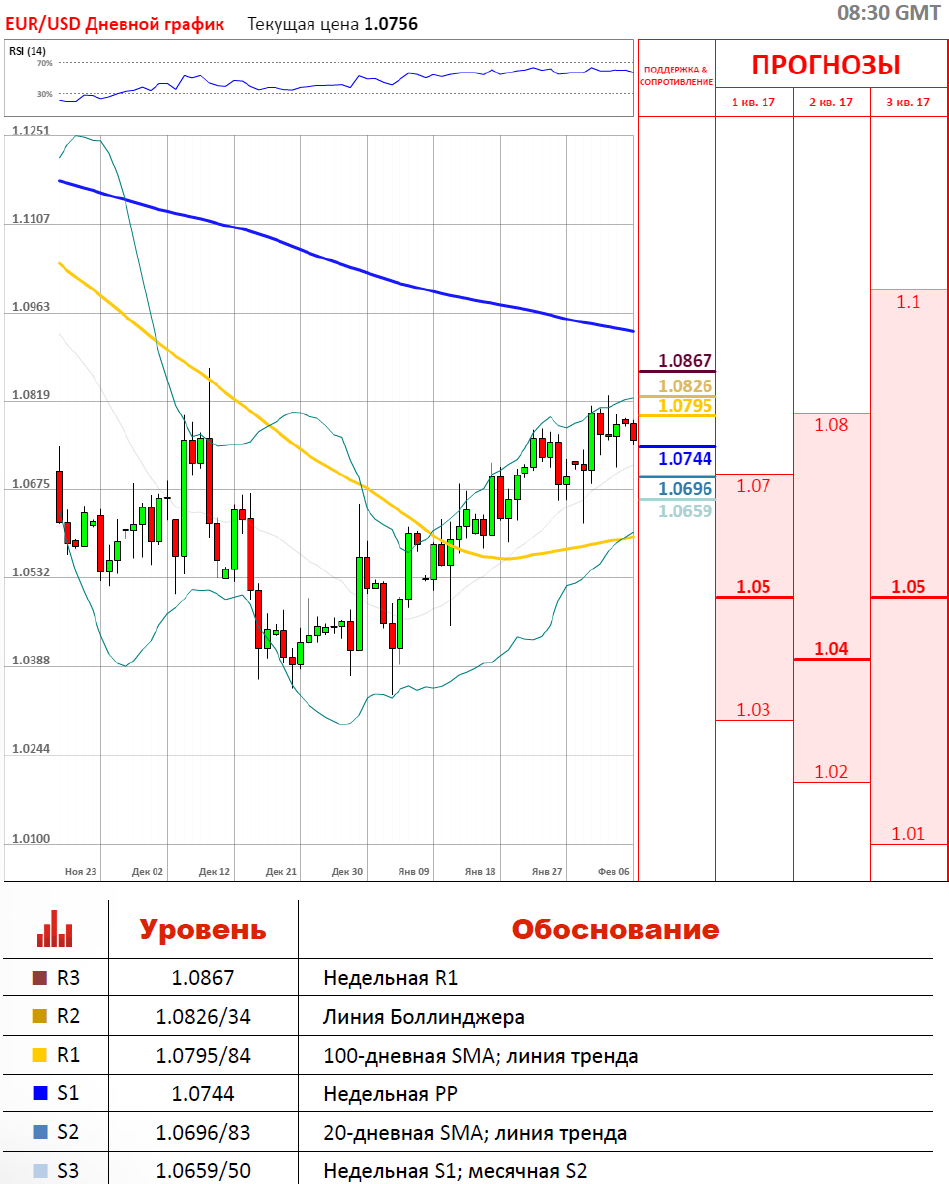949x1184 pixels.
Task: Click the 1.04 forecast median in second quarter
Action: click(831, 649)
